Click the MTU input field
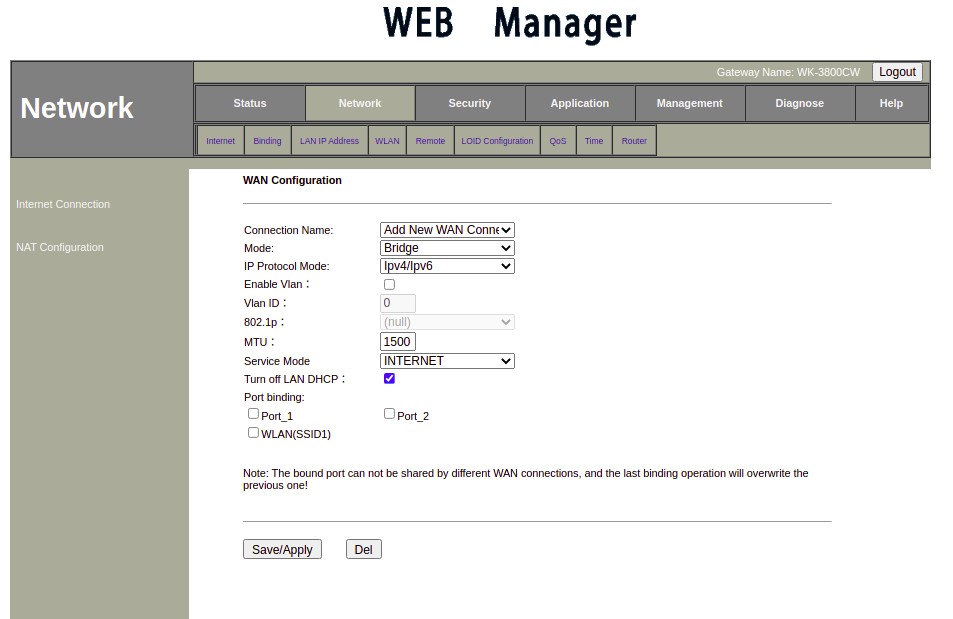This screenshot has height=619, width=953. point(397,342)
